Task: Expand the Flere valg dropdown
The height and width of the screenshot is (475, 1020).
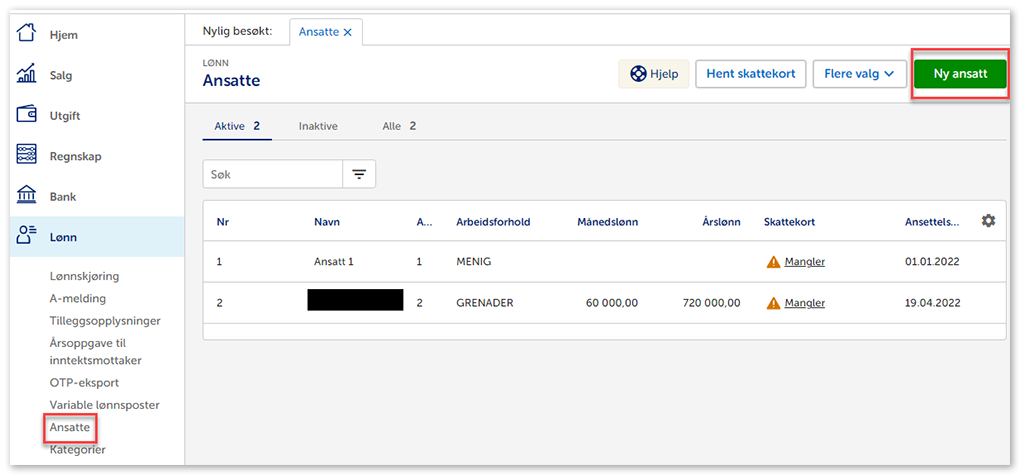Action: pyautogui.click(x=859, y=74)
